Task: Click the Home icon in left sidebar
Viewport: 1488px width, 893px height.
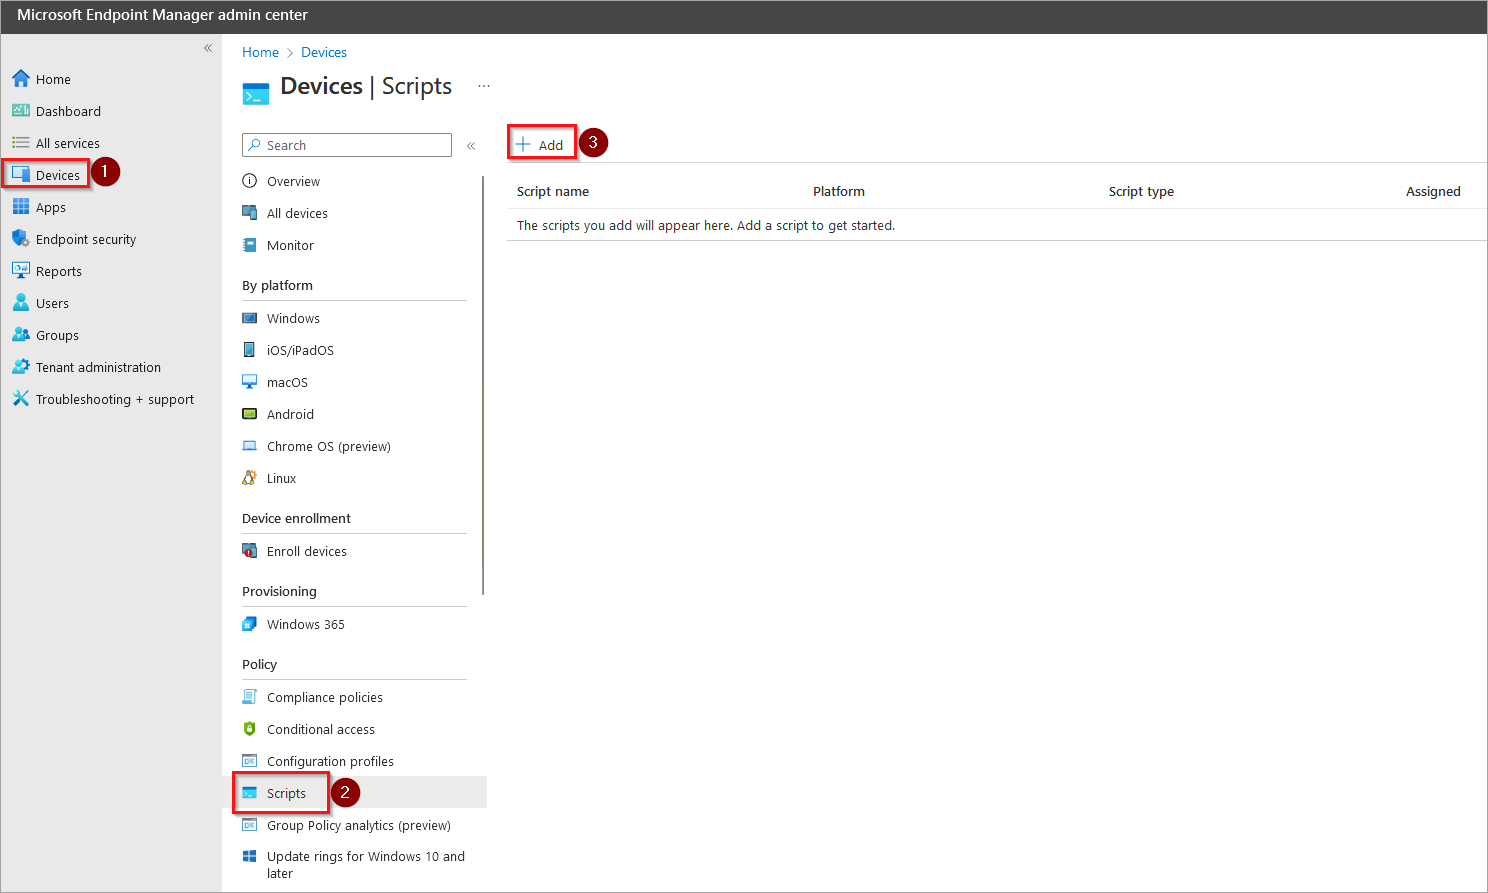Action: click(21, 79)
